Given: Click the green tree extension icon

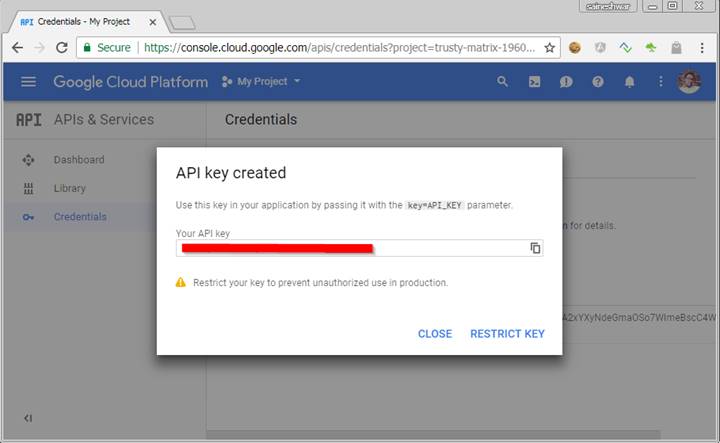Looking at the screenshot, I should [x=651, y=47].
